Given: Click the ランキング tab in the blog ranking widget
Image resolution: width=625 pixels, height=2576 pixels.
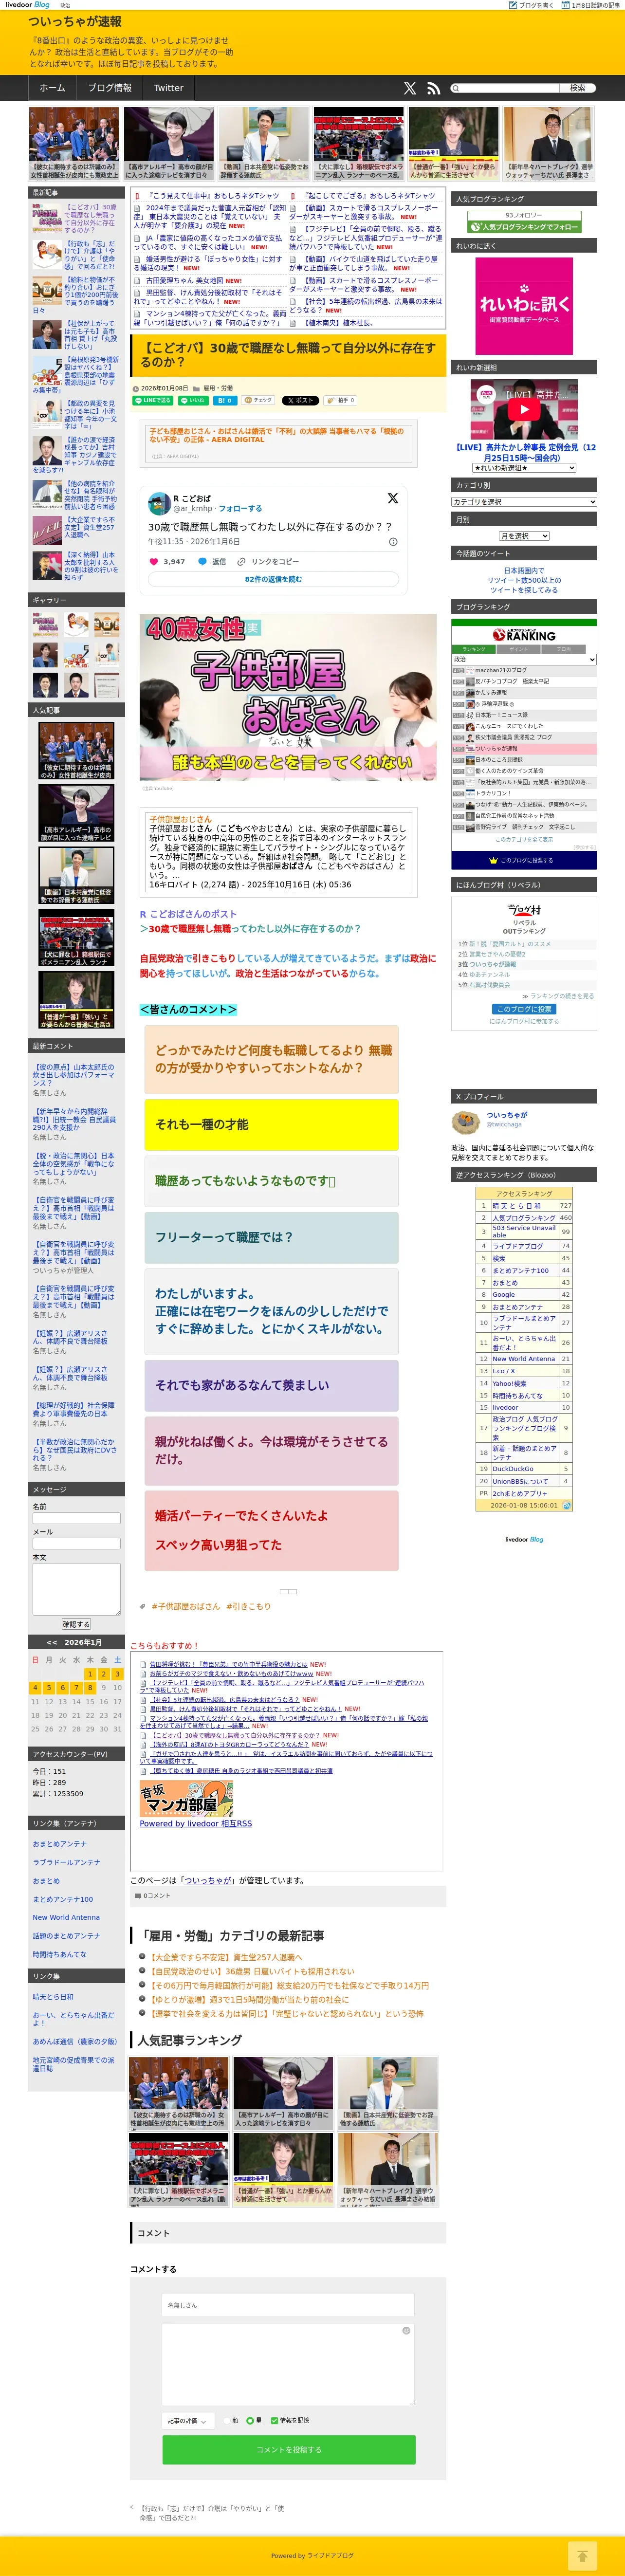Looking at the screenshot, I should 474,649.
